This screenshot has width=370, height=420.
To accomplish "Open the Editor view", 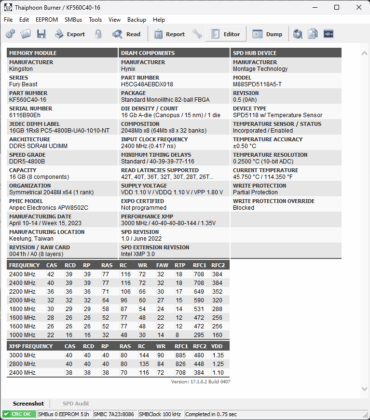I will [226, 34].
